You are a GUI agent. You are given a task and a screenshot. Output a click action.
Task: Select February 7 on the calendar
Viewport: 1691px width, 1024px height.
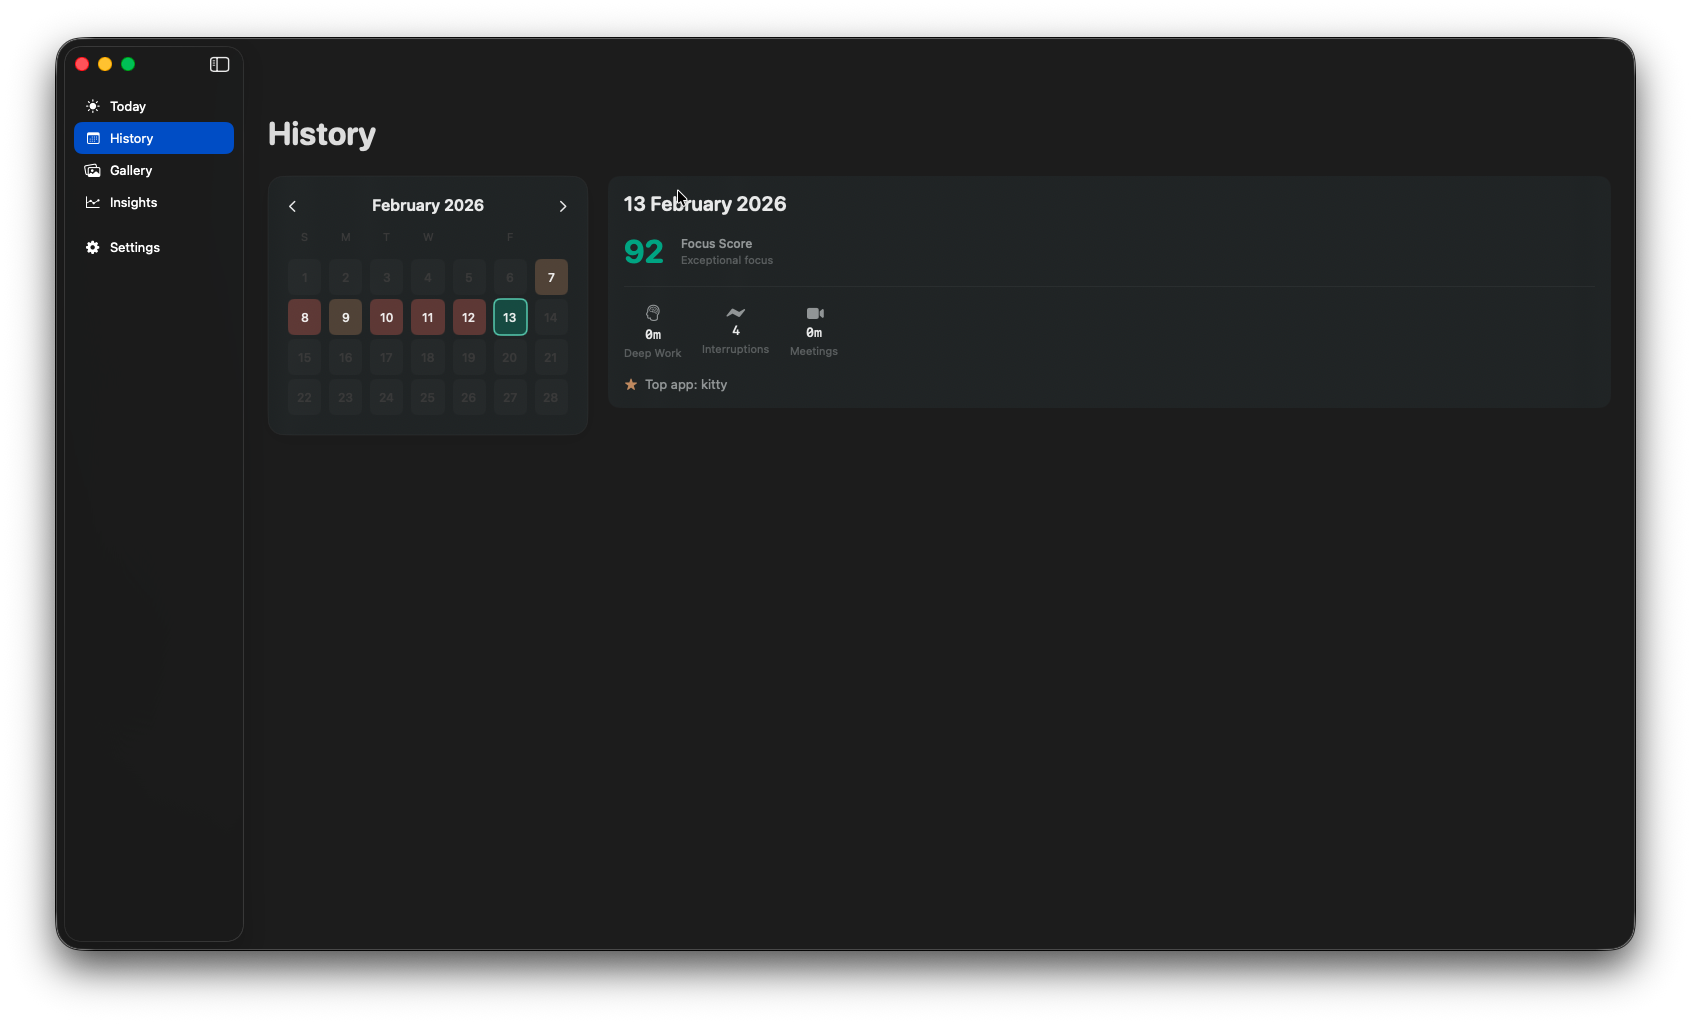tap(551, 277)
